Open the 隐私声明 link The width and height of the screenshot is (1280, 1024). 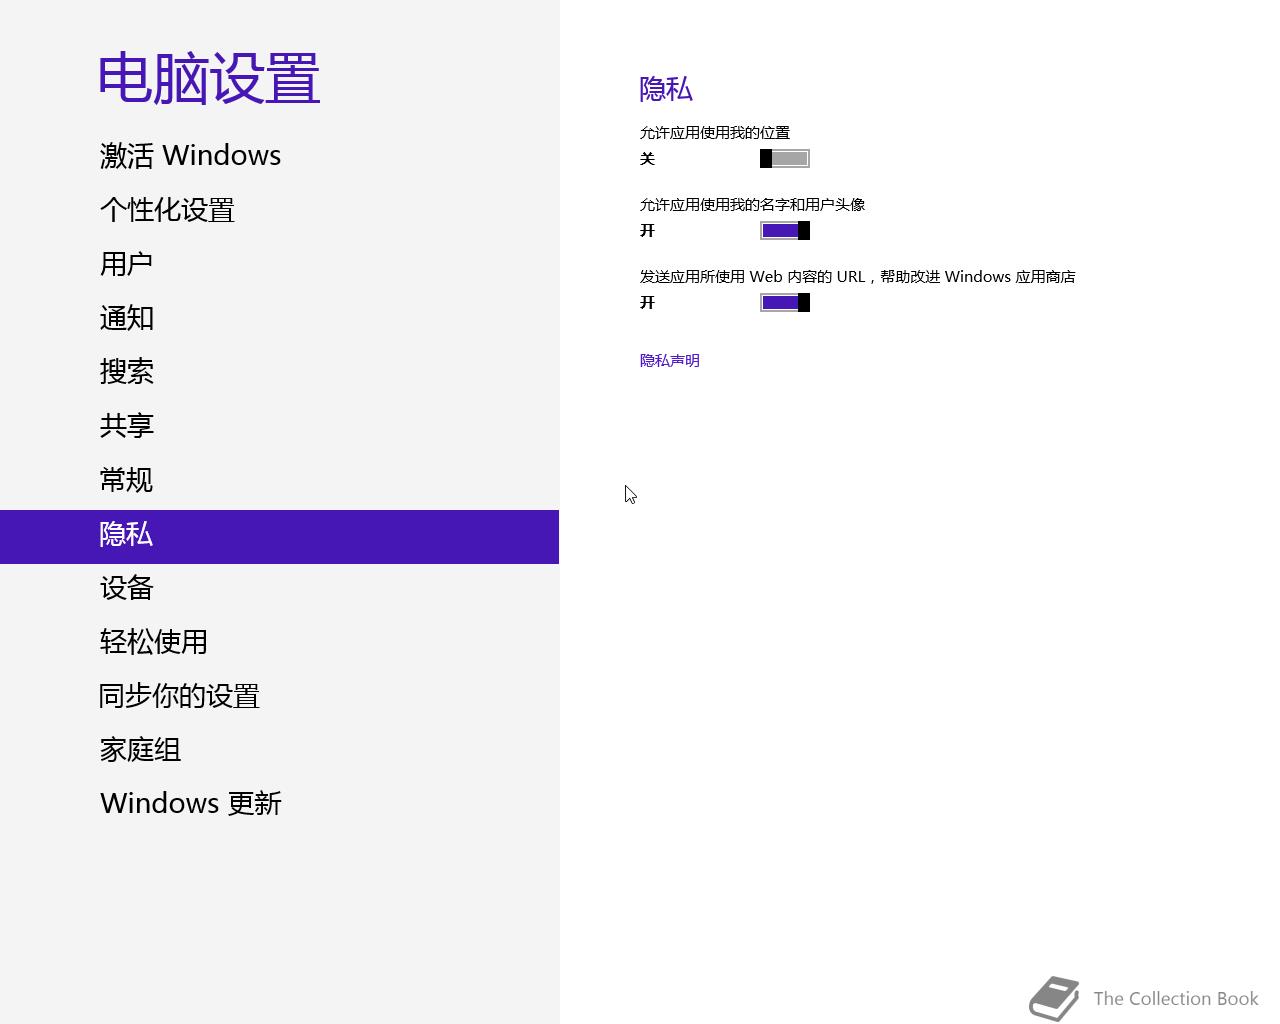point(670,360)
